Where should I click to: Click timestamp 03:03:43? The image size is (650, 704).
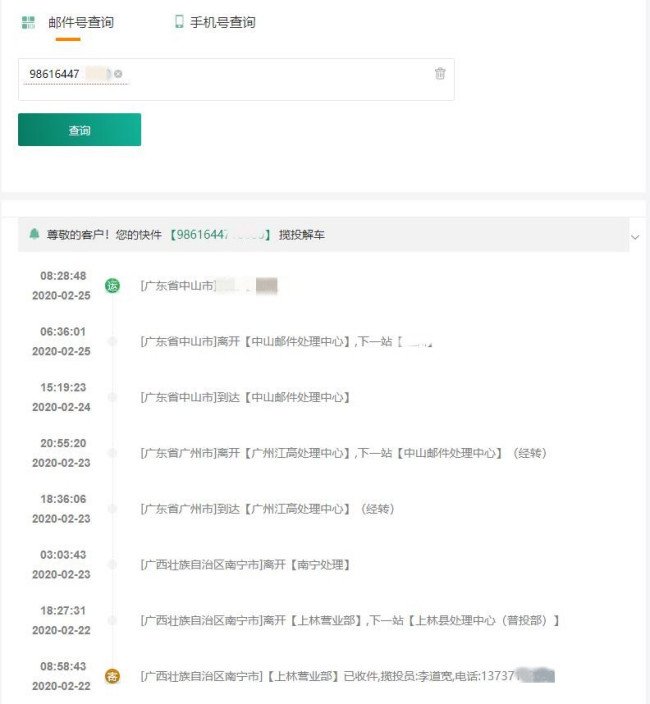(63, 554)
